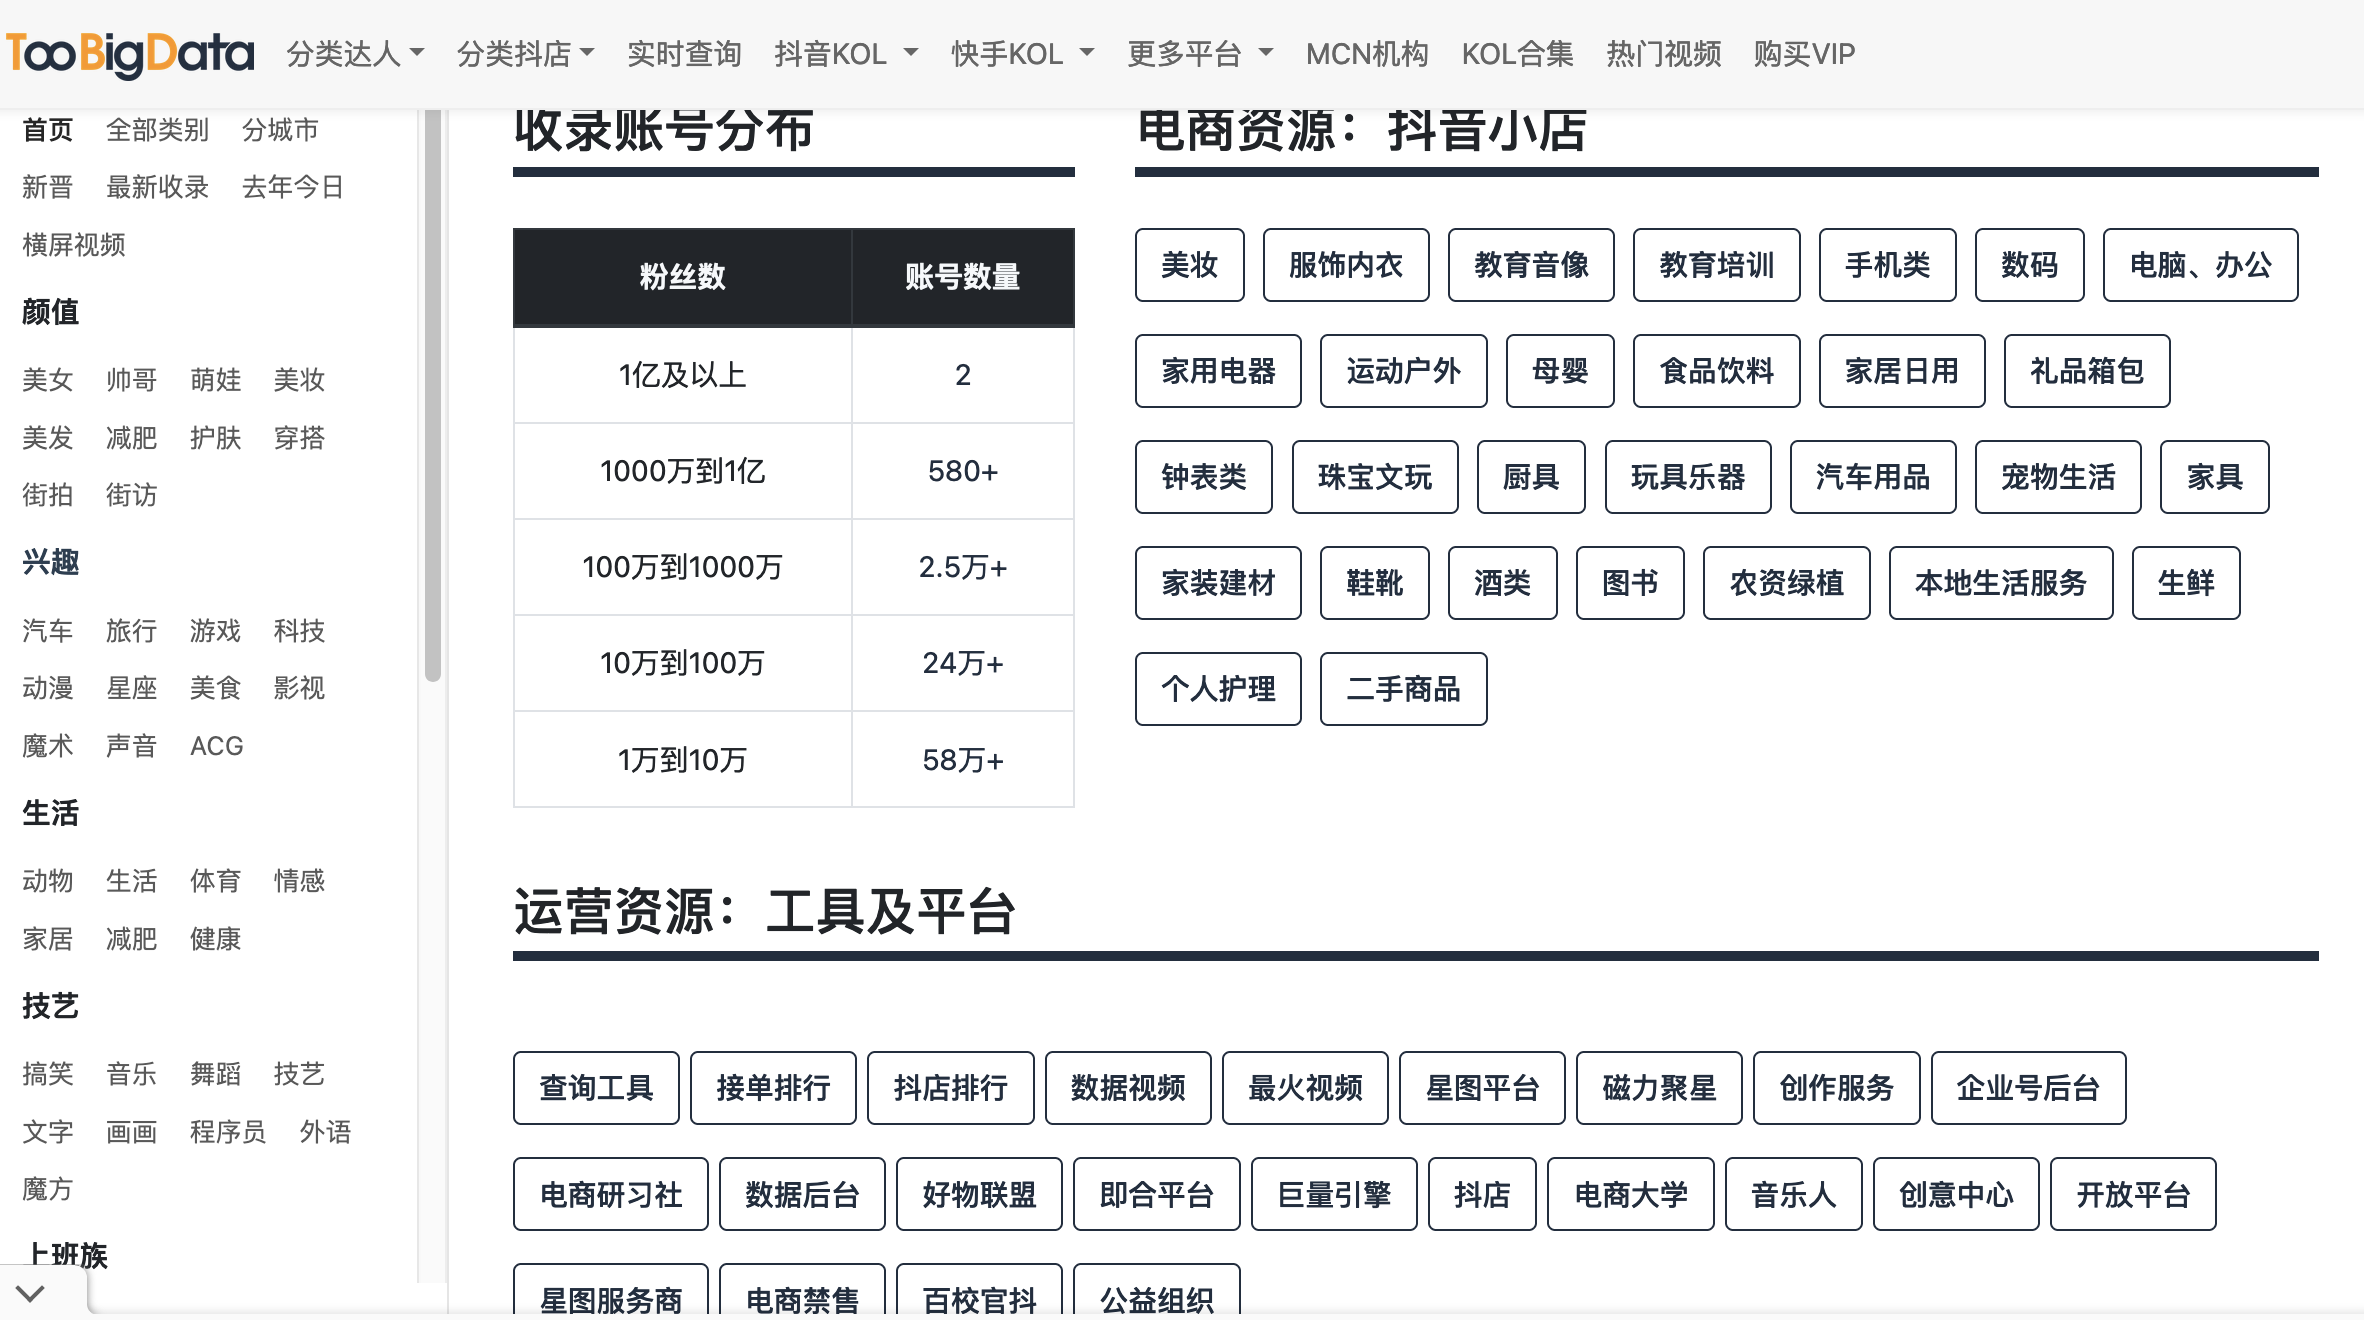Select 美女 category in sidebar
The width and height of the screenshot is (2364, 1320).
(x=48, y=380)
